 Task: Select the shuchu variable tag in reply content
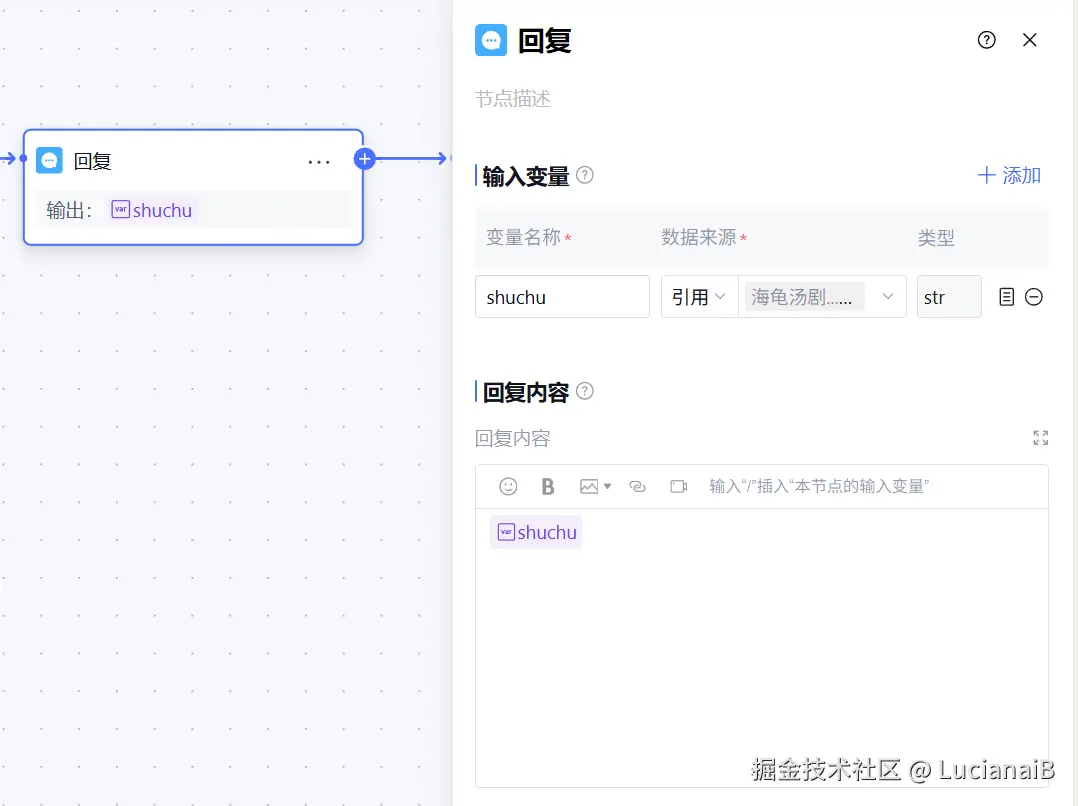pyautogui.click(x=536, y=532)
